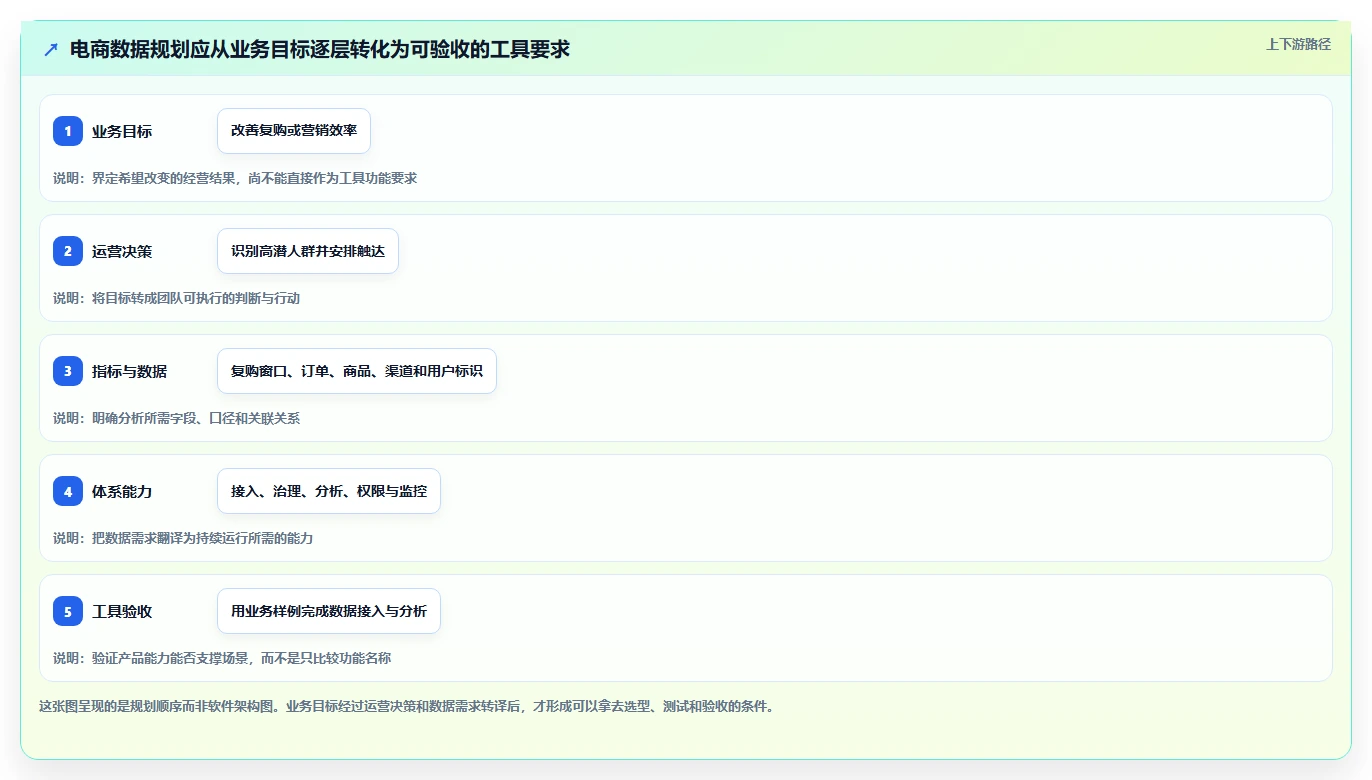Select the 复购窗口、订单、商品、渠道和用户标识 chip
This screenshot has width=1372, height=780.
point(357,371)
